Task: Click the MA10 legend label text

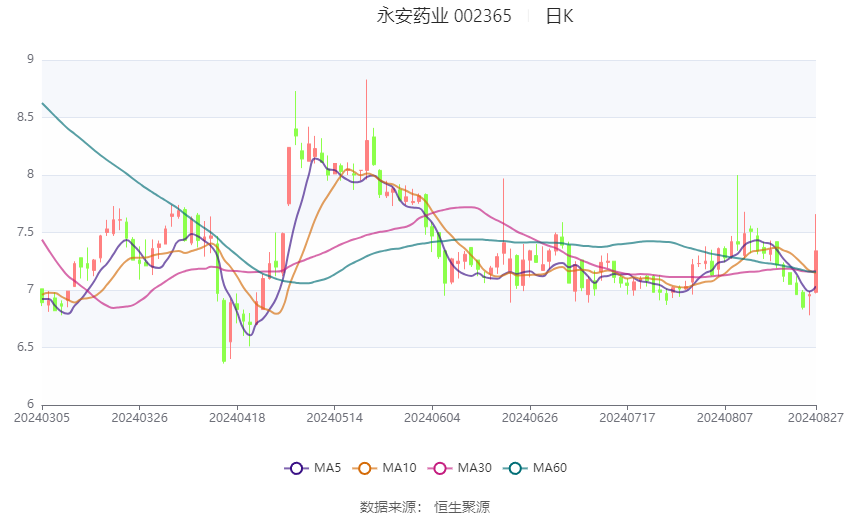Action: 400,468
